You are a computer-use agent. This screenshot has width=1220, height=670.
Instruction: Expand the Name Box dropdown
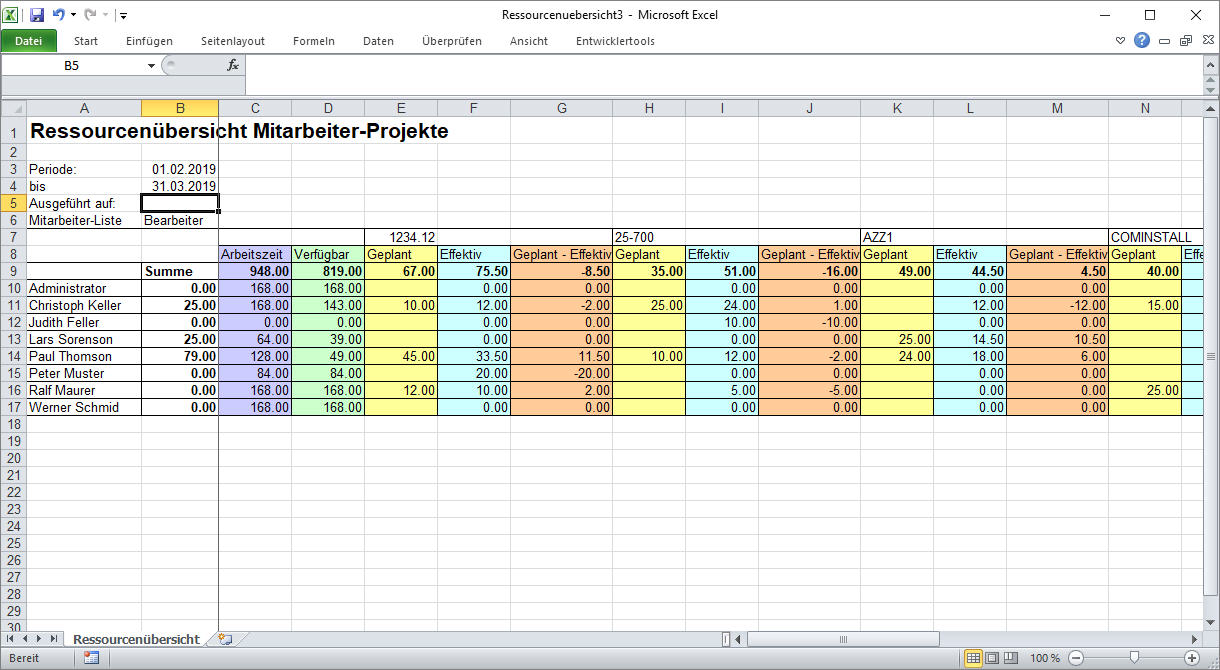[x=151, y=65]
